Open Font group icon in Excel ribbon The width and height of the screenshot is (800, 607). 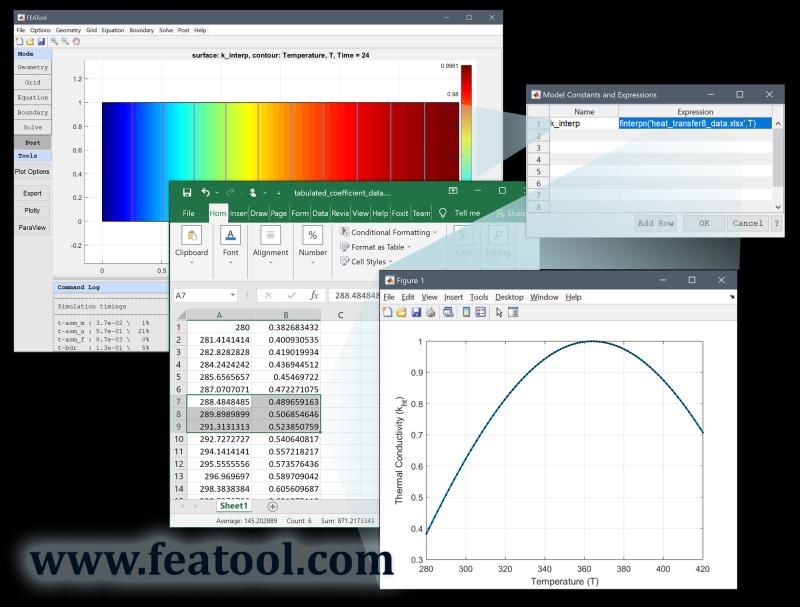[x=230, y=236]
